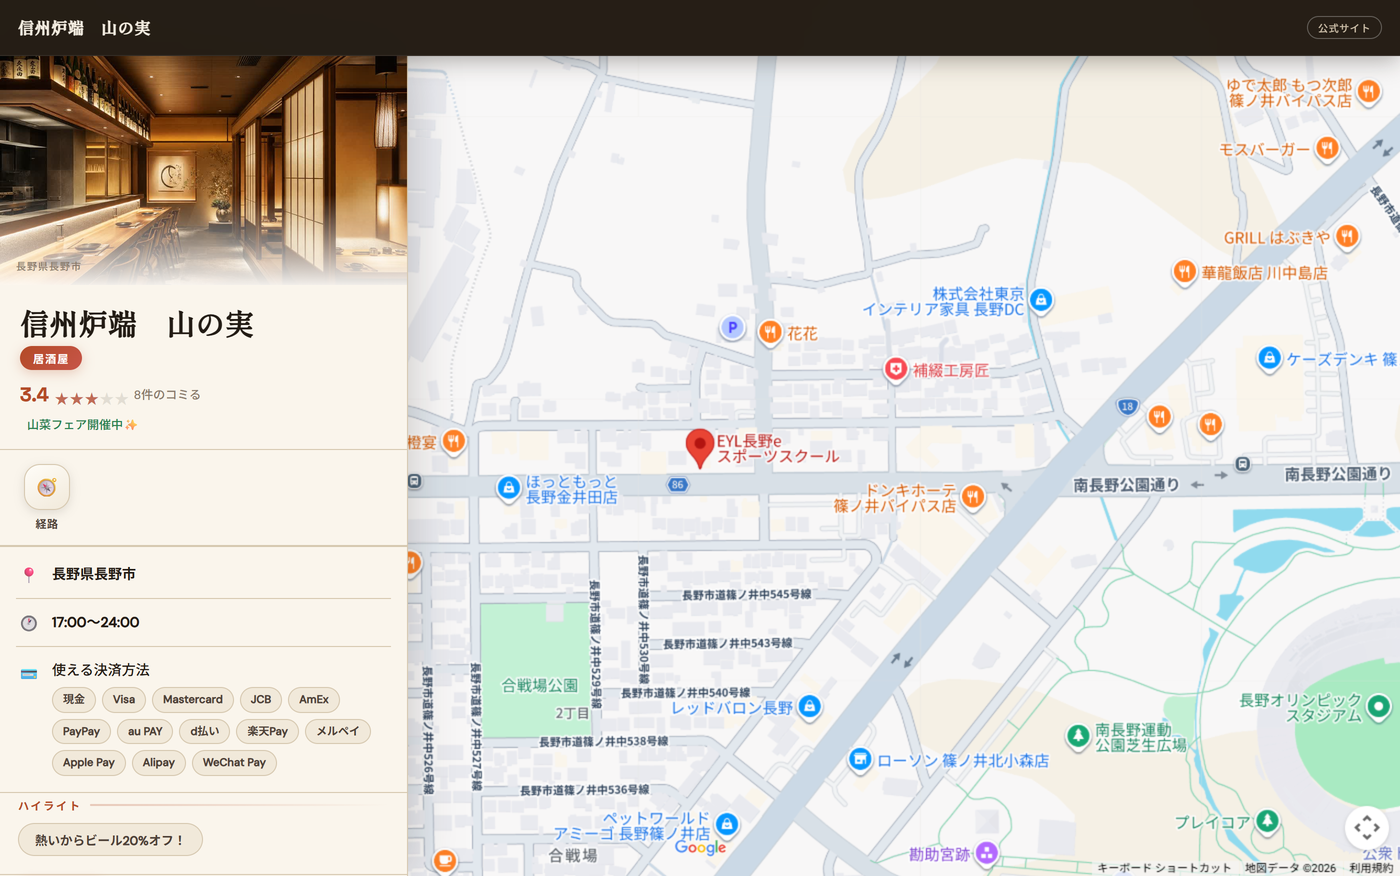The height and width of the screenshot is (876, 1400).
Task: Click the 利用規約 terms link
Action: click(1370, 868)
